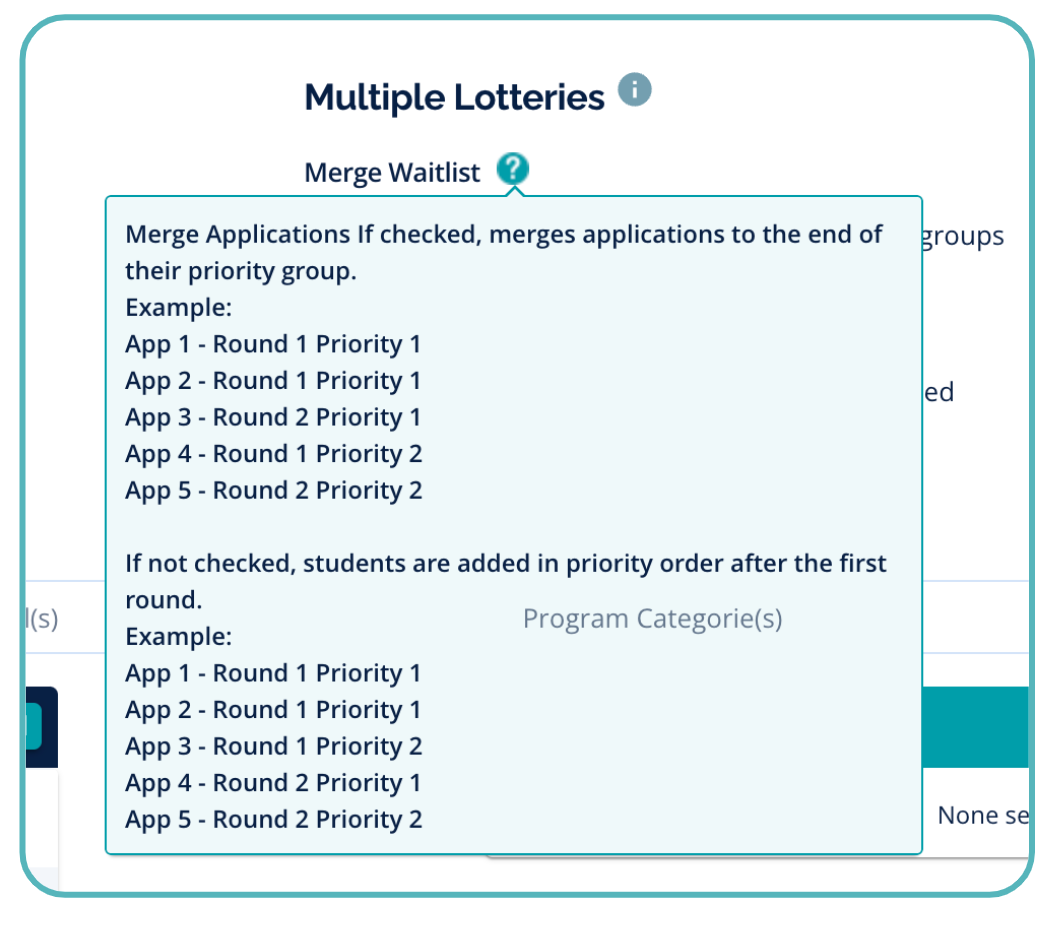The height and width of the screenshot is (934, 1062).
Task: Click "App 3 - Round 1 Priority 2" line
Action: coord(273,746)
